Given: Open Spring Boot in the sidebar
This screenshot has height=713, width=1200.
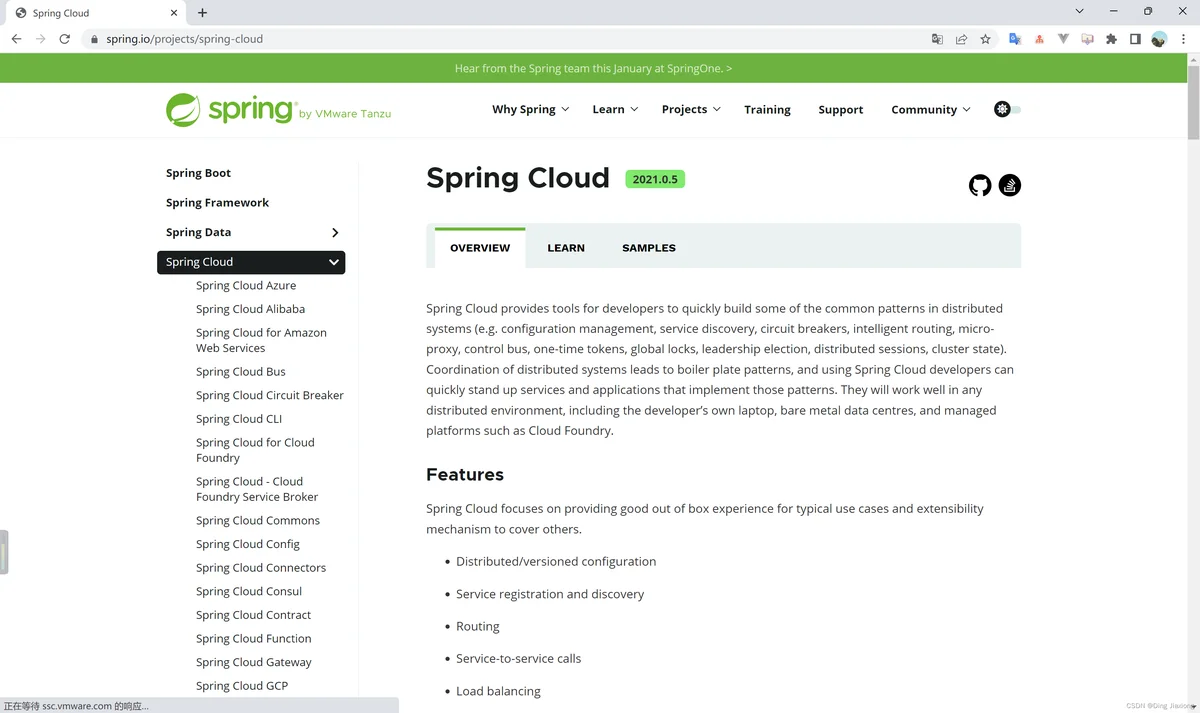Looking at the screenshot, I should coord(198,173).
